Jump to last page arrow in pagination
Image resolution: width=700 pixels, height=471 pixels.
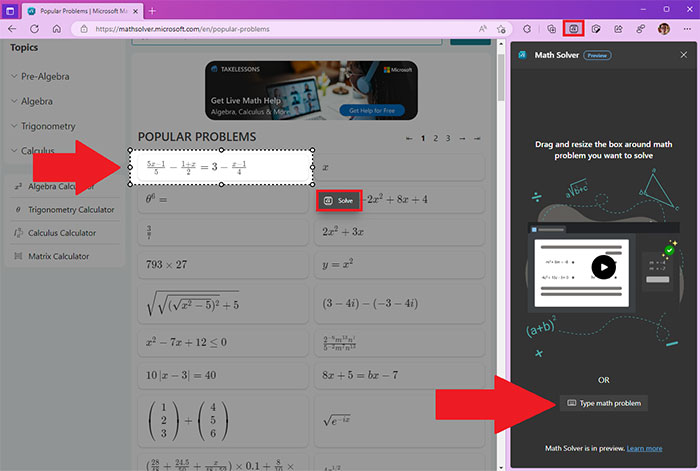point(477,138)
